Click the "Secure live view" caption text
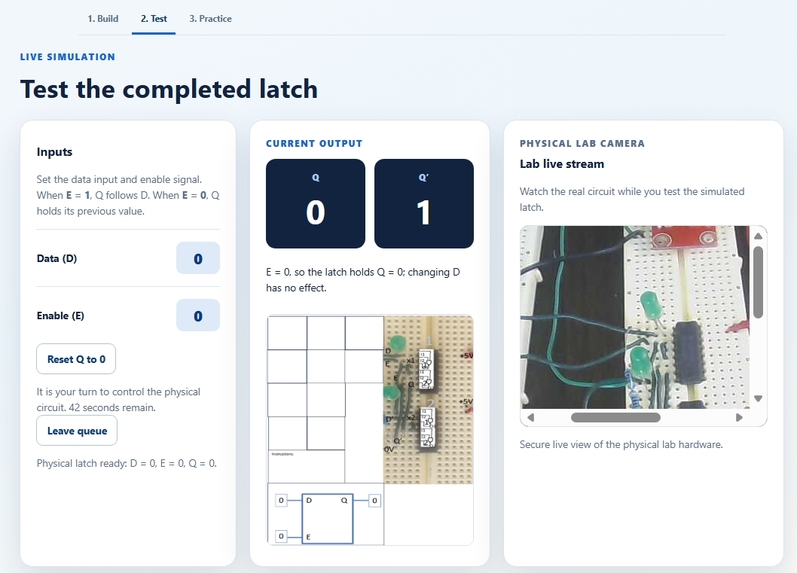Viewport: 797px width, 573px height. click(621, 444)
